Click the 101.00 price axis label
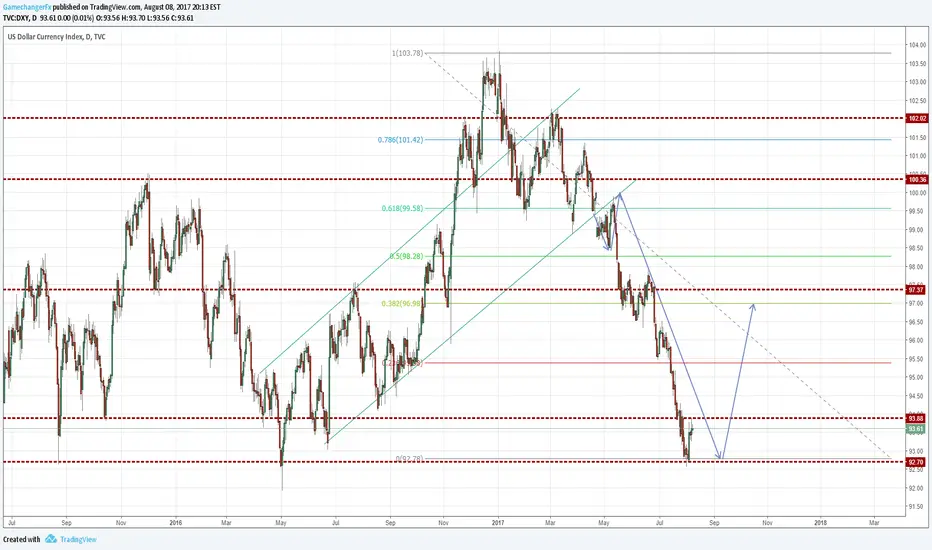932x550 pixels. (x=917, y=156)
